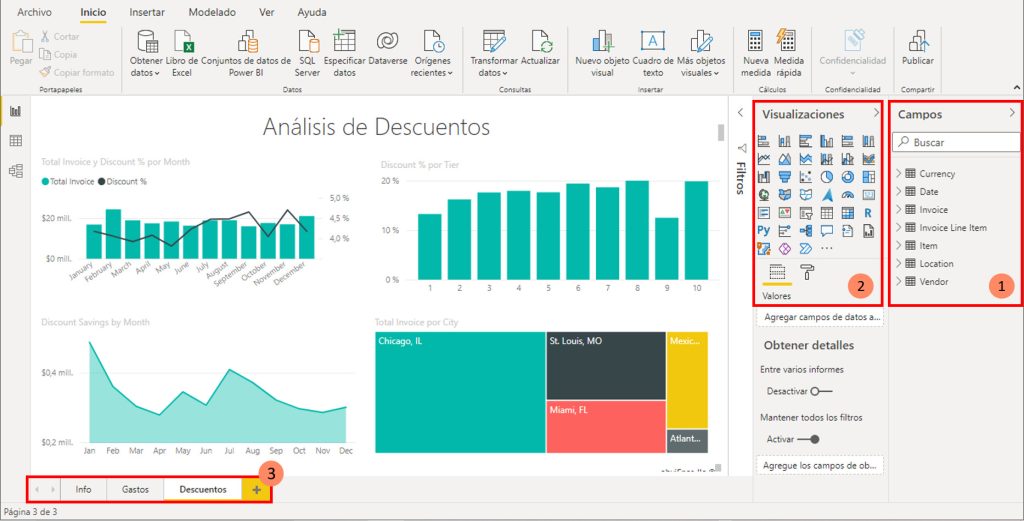Open the Obtener datos dropdown
This screenshot has height=521, width=1024.
[x=146, y=54]
